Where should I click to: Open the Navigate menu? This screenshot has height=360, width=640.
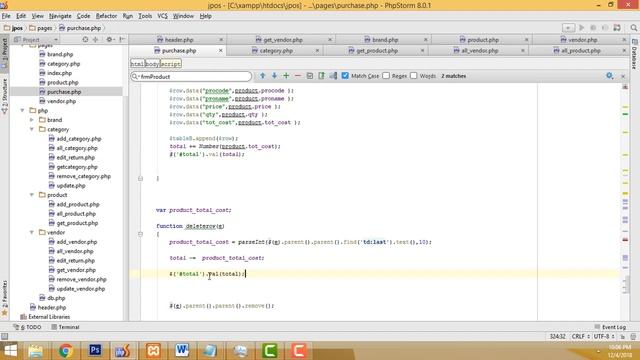pos(60,16)
